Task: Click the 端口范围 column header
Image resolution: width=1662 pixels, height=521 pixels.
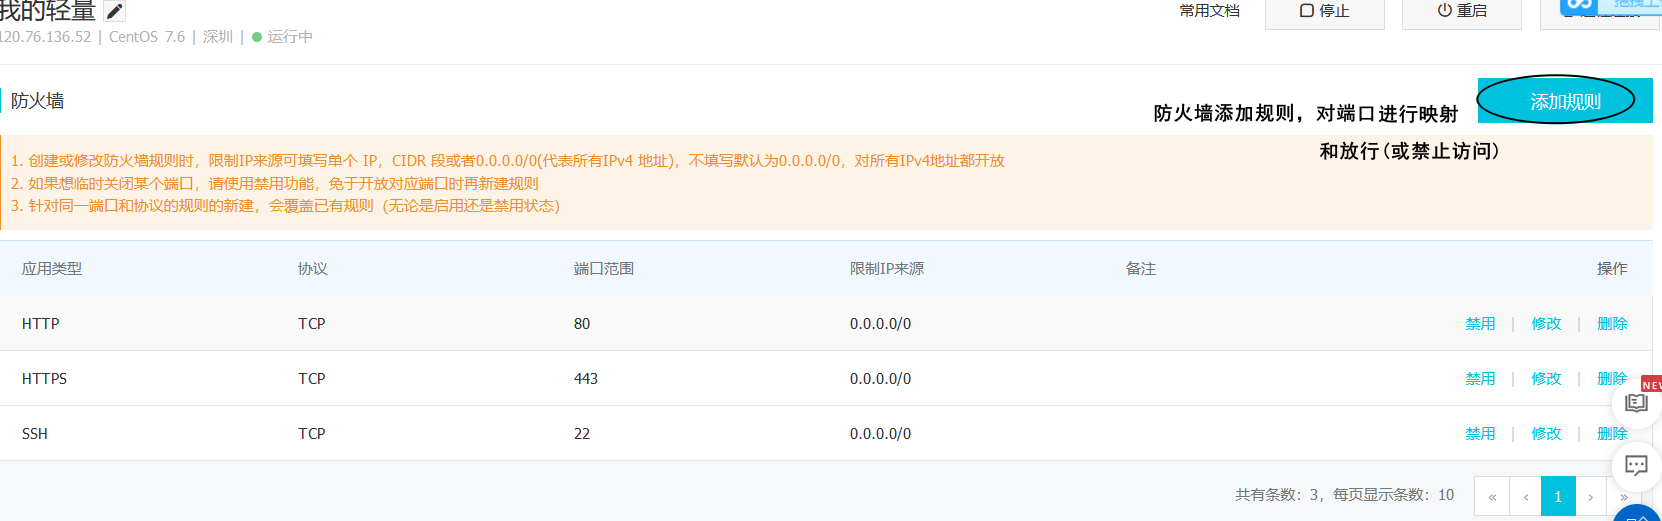Action: click(x=604, y=269)
